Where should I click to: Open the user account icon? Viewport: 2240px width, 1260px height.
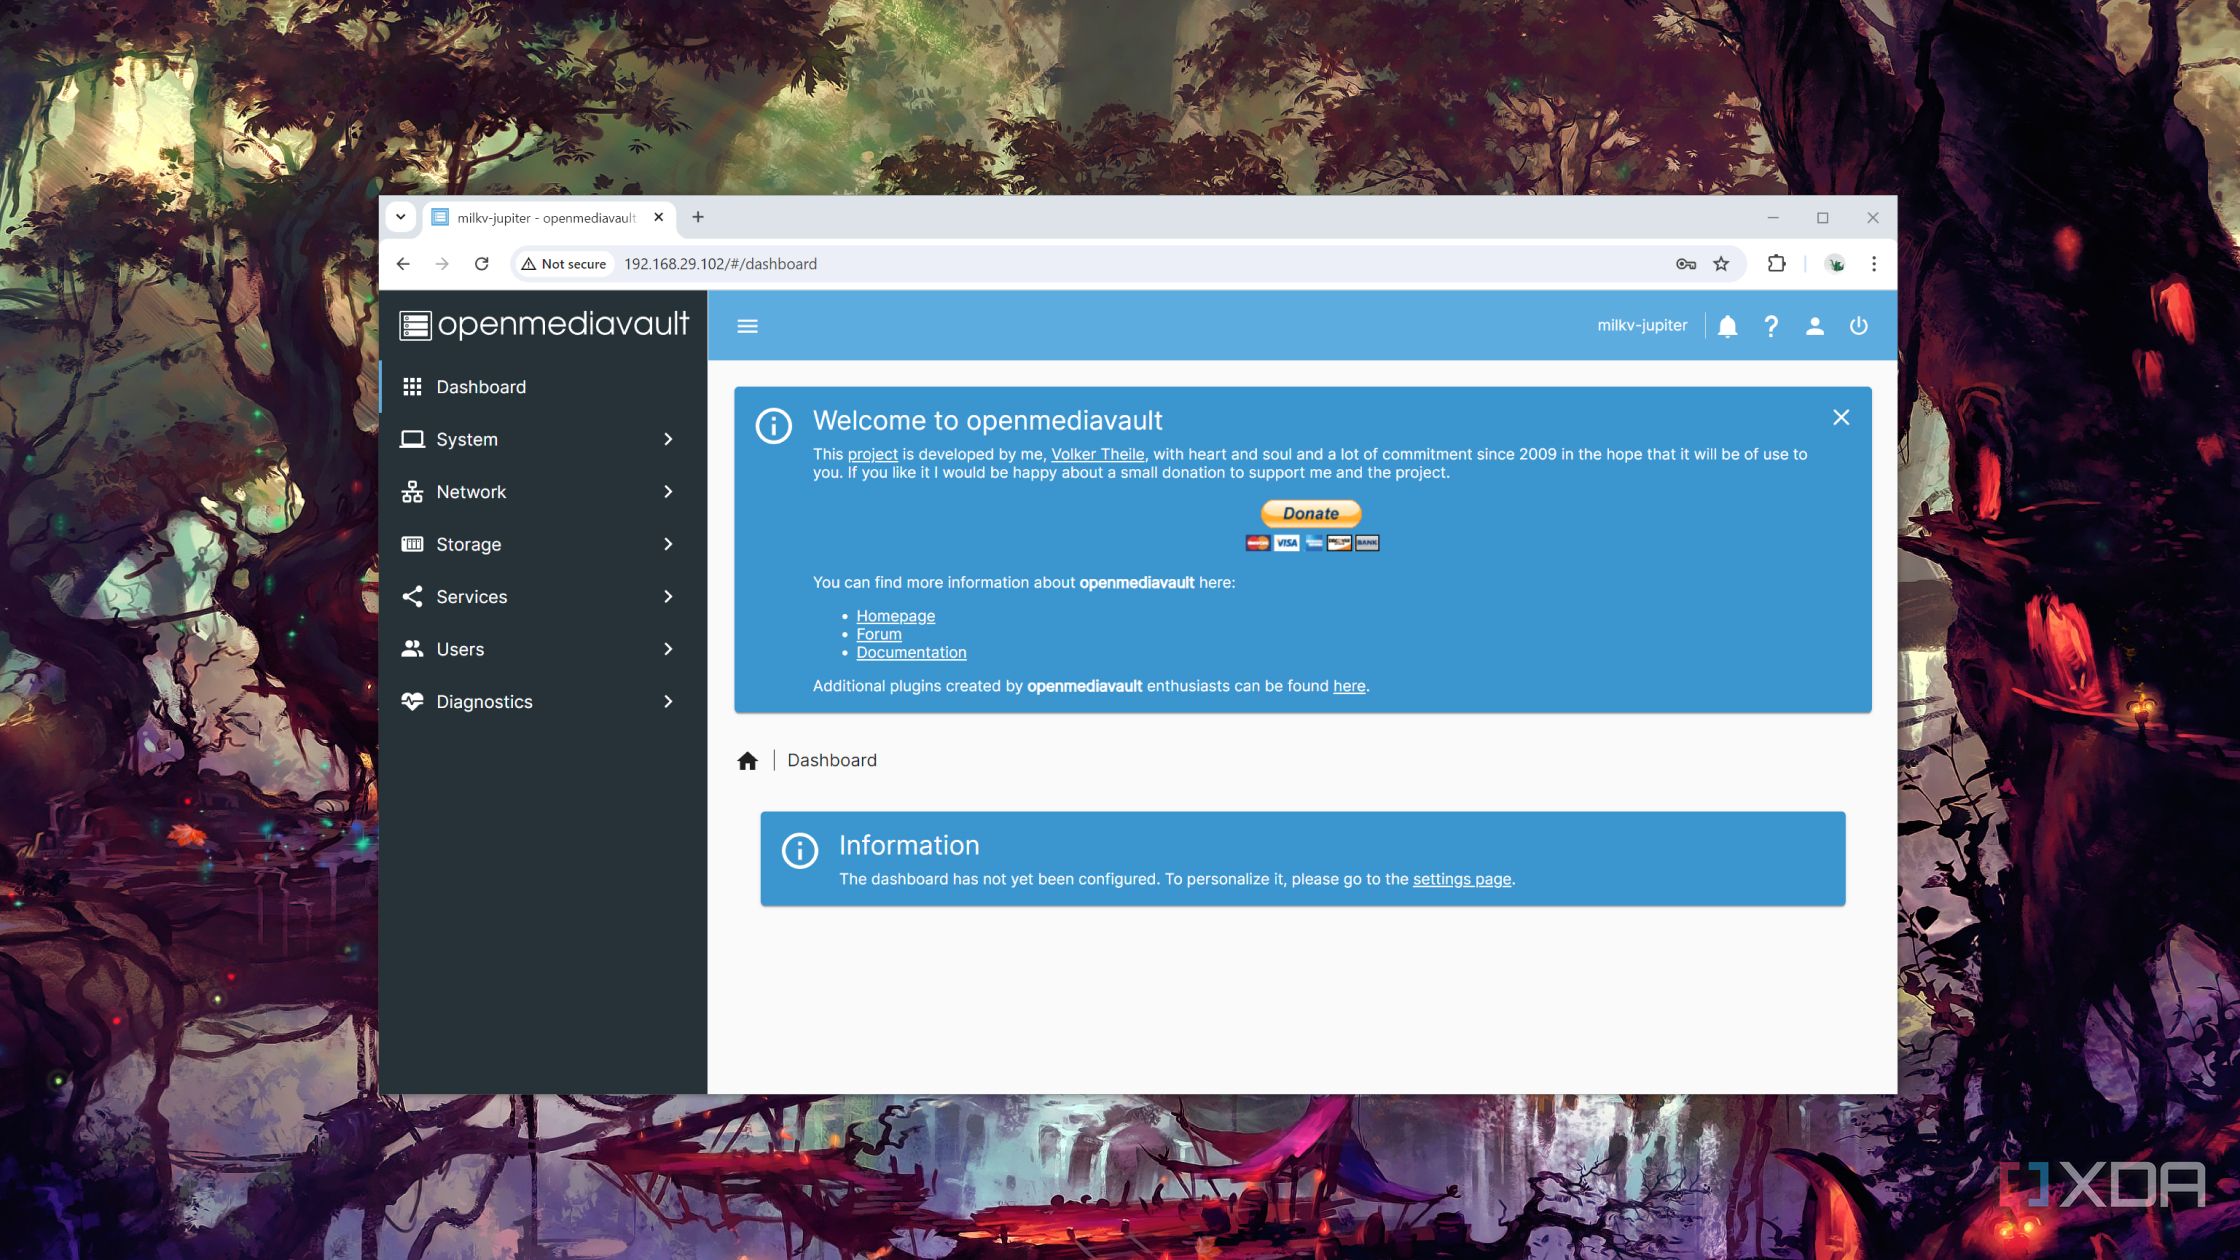point(1815,325)
